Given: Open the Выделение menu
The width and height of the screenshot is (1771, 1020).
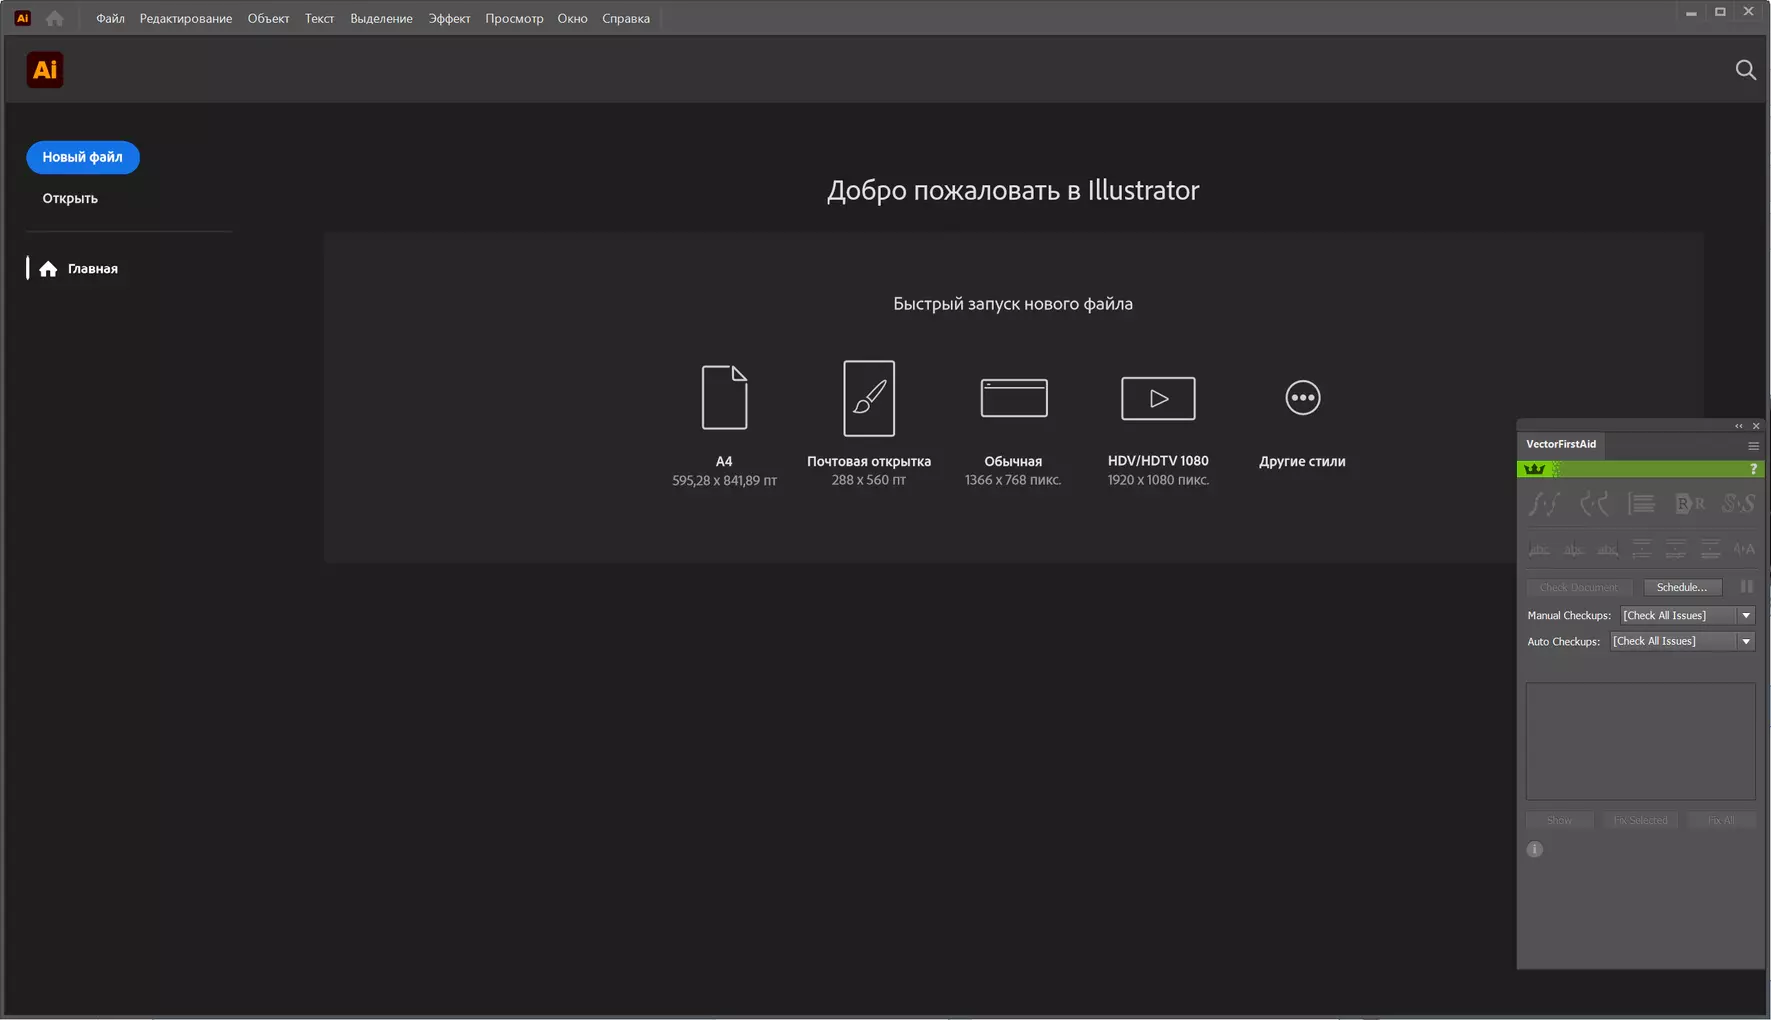Looking at the screenshot, I should 381,18.
